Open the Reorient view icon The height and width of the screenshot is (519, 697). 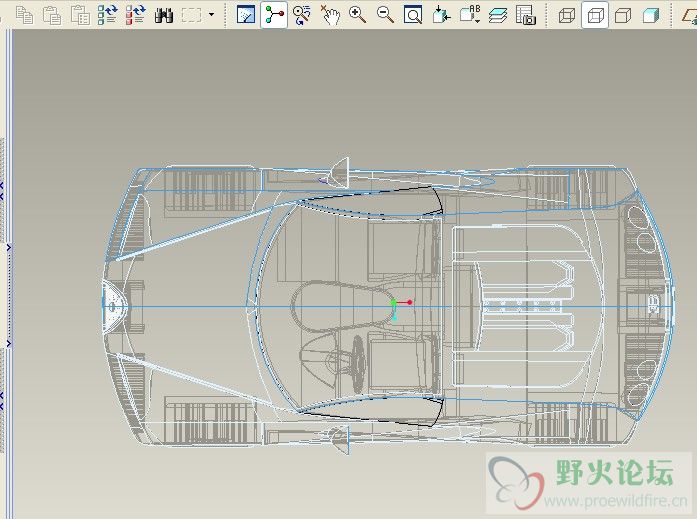click(x=441, y=15)
